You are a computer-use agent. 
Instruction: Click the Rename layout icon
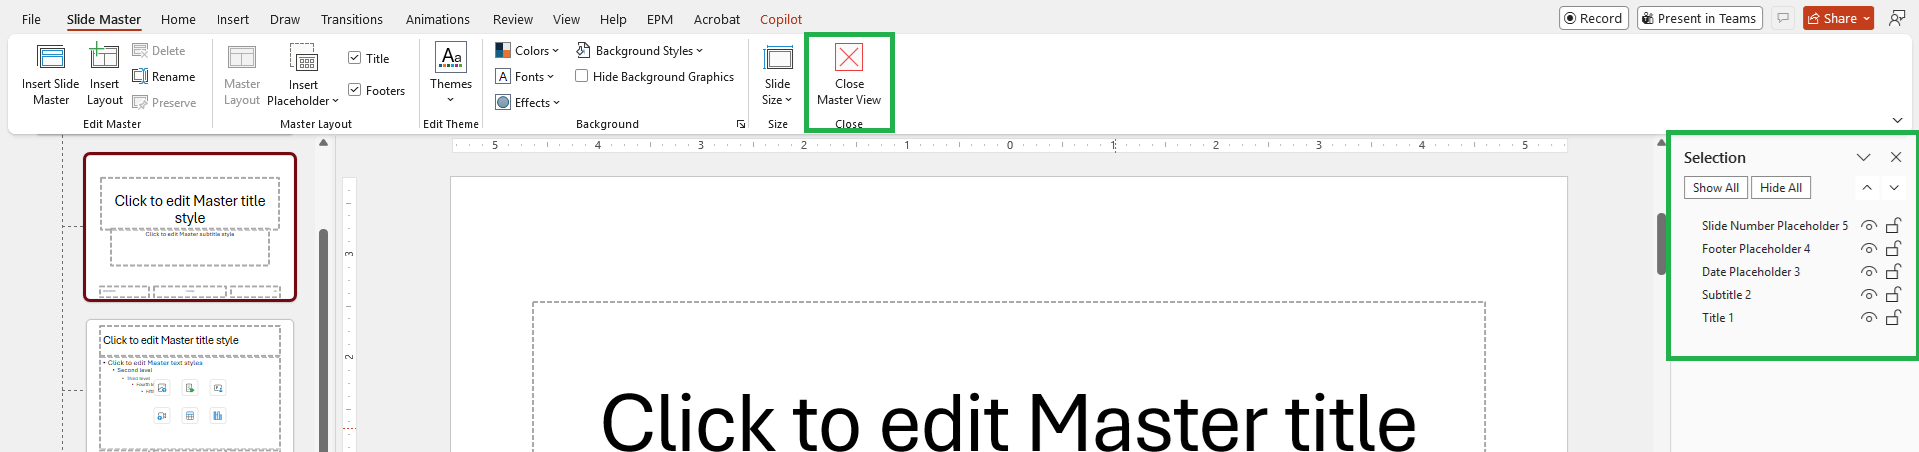point(140,76)
